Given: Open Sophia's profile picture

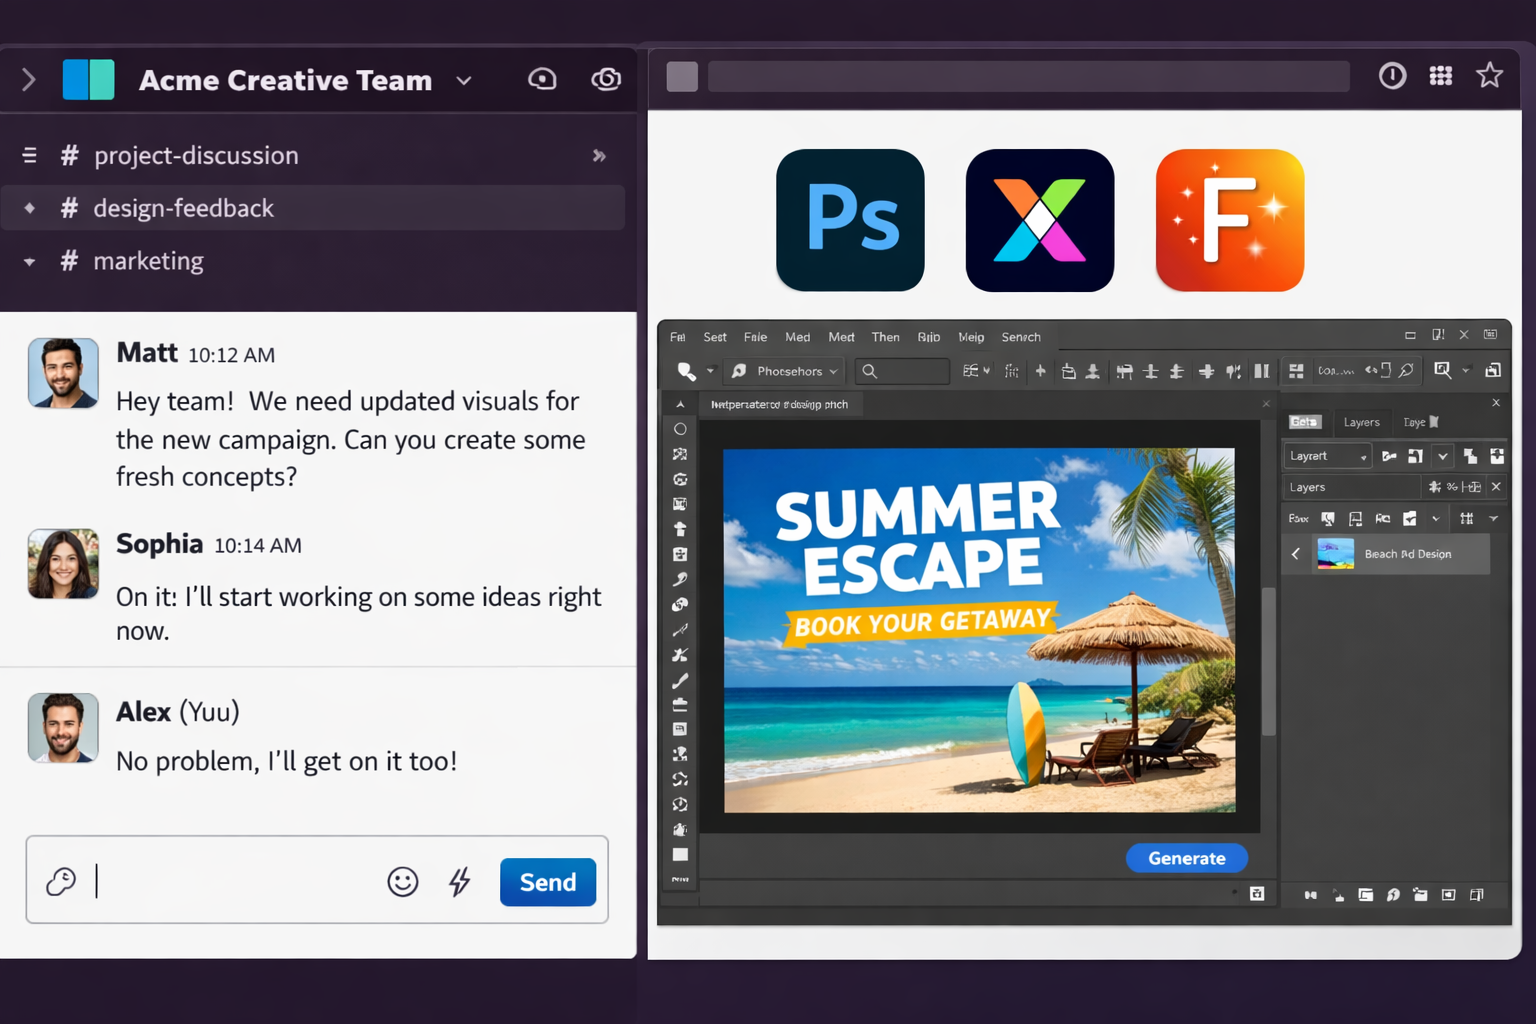Looking at the screenshot, I should click(x=63, y=564).
